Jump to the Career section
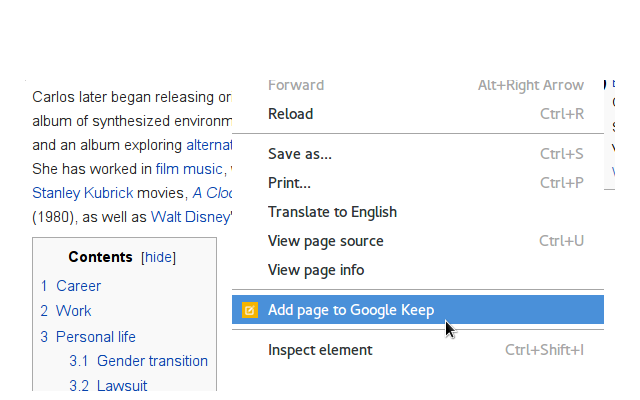Image resolution: width=640 pixels, height=400 pixels. coord(78,286)
